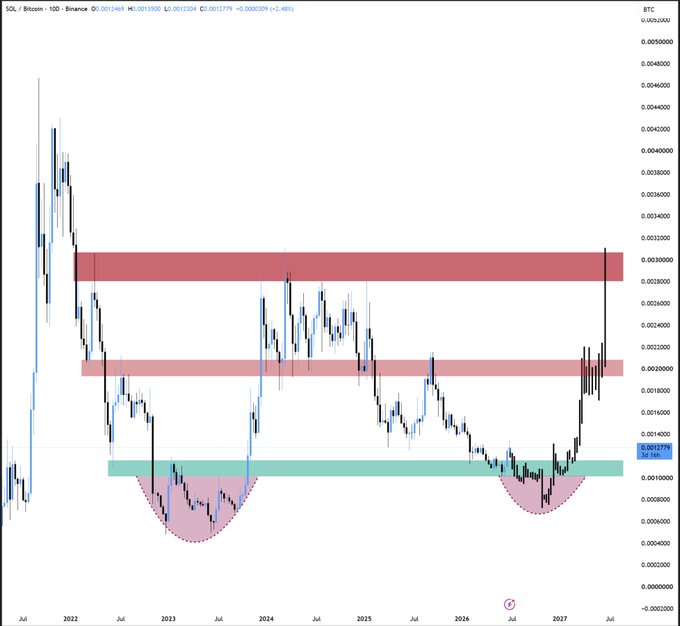The height and width of the screenshot is (626, 680).
Task: Click the 0.0046000 price scale label
Action: tap(657, 85)
